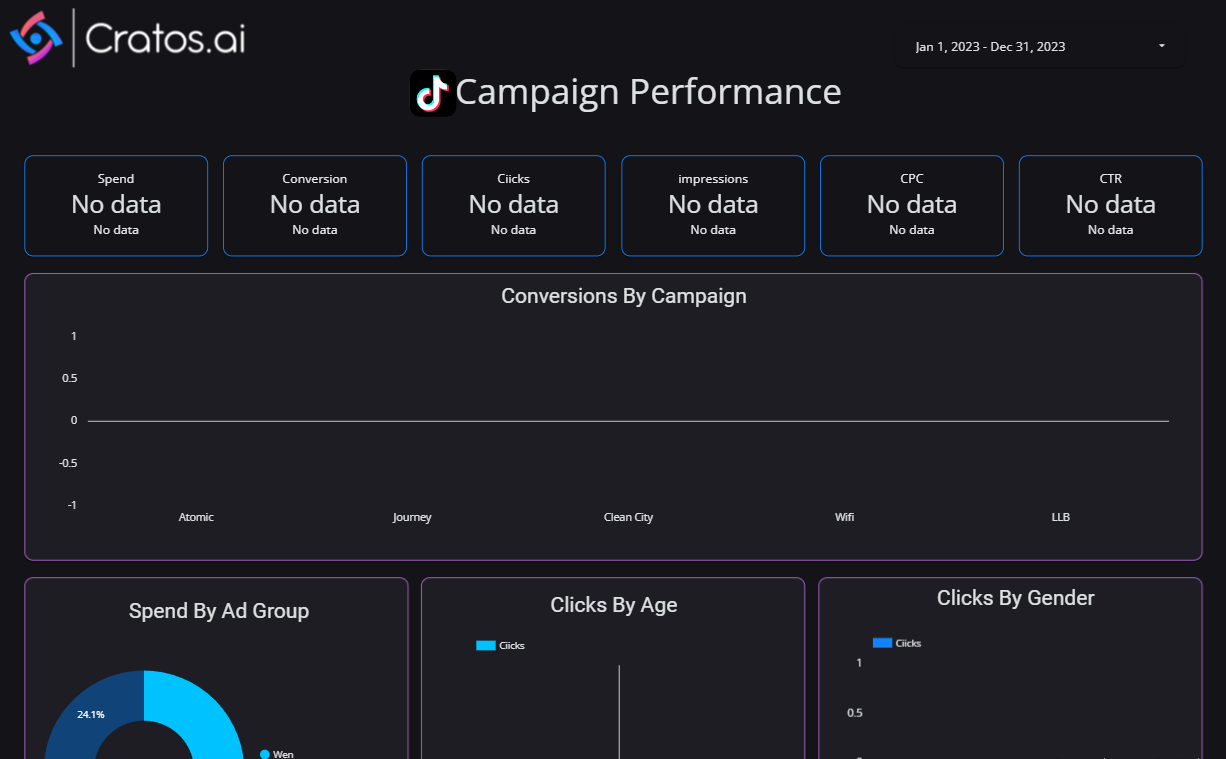Click the Clicks By Age chart title
The width and height of the screenshot is (1226, 759).
614,605
